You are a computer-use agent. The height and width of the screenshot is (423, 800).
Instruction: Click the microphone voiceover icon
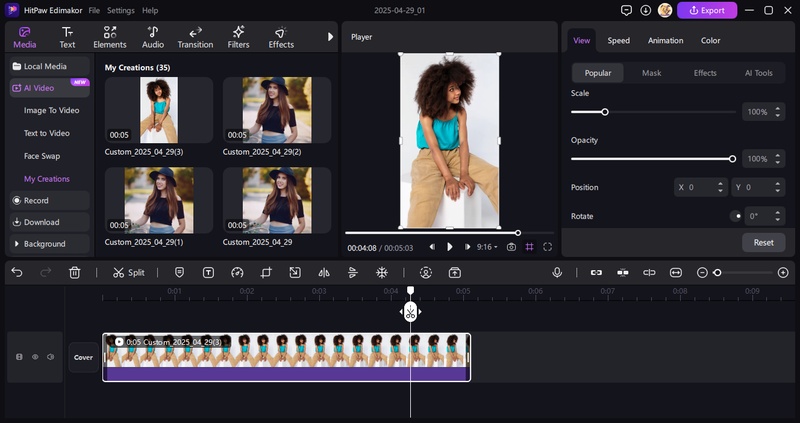[557, 272]
